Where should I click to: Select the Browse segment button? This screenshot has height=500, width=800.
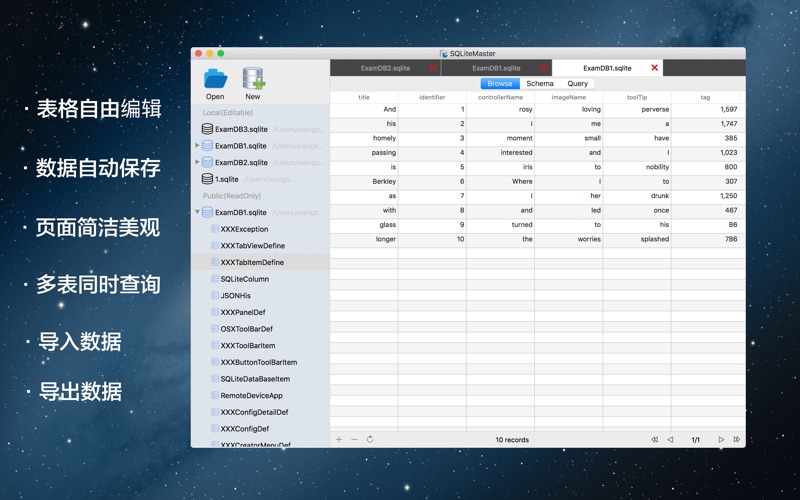pos(500,84)
